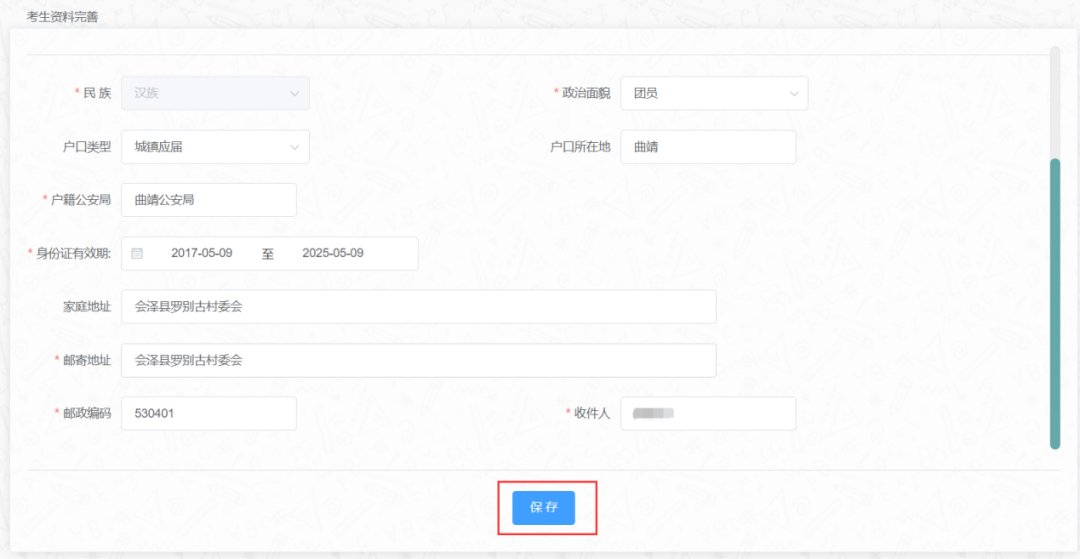The height and width of the screenshot is (559, 1080).
Task: Click the 身份证有效期 label text
Action: 73,253
